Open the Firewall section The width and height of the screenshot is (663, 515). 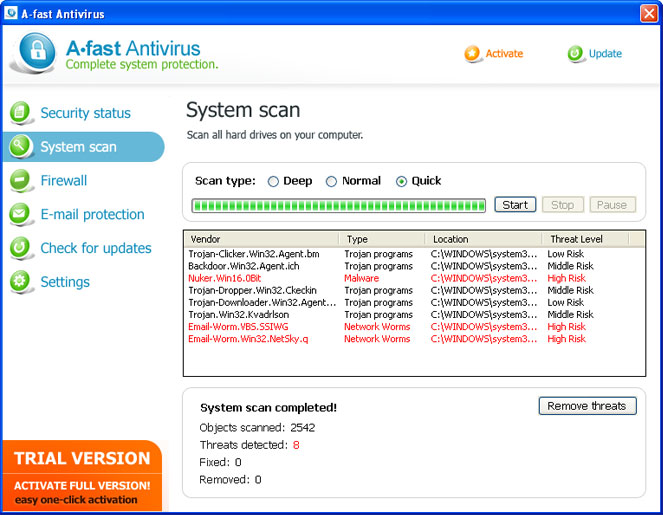click(x=63, y=181)
